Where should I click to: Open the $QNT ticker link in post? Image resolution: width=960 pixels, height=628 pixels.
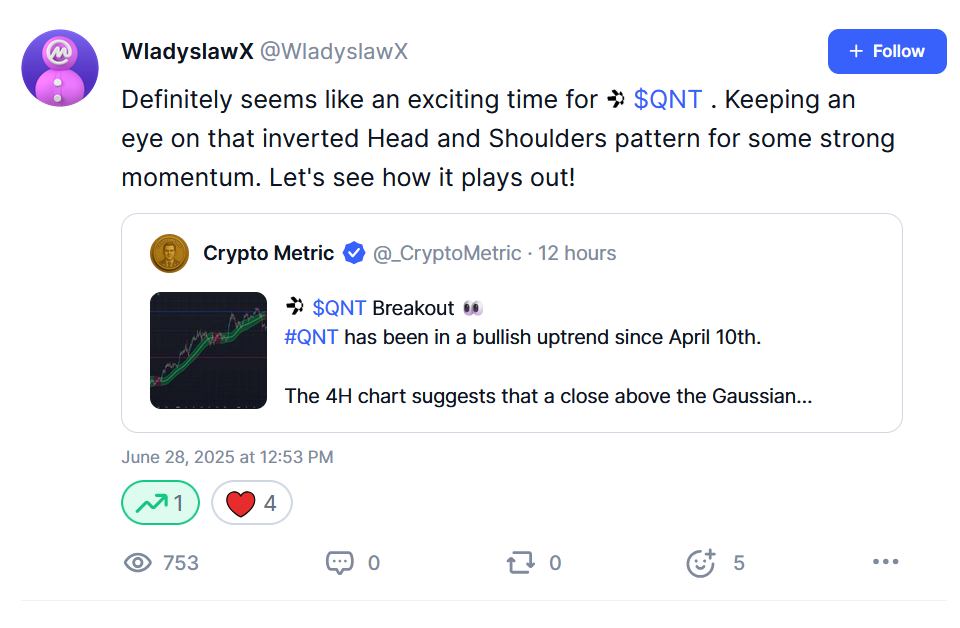tap(667, 100)
